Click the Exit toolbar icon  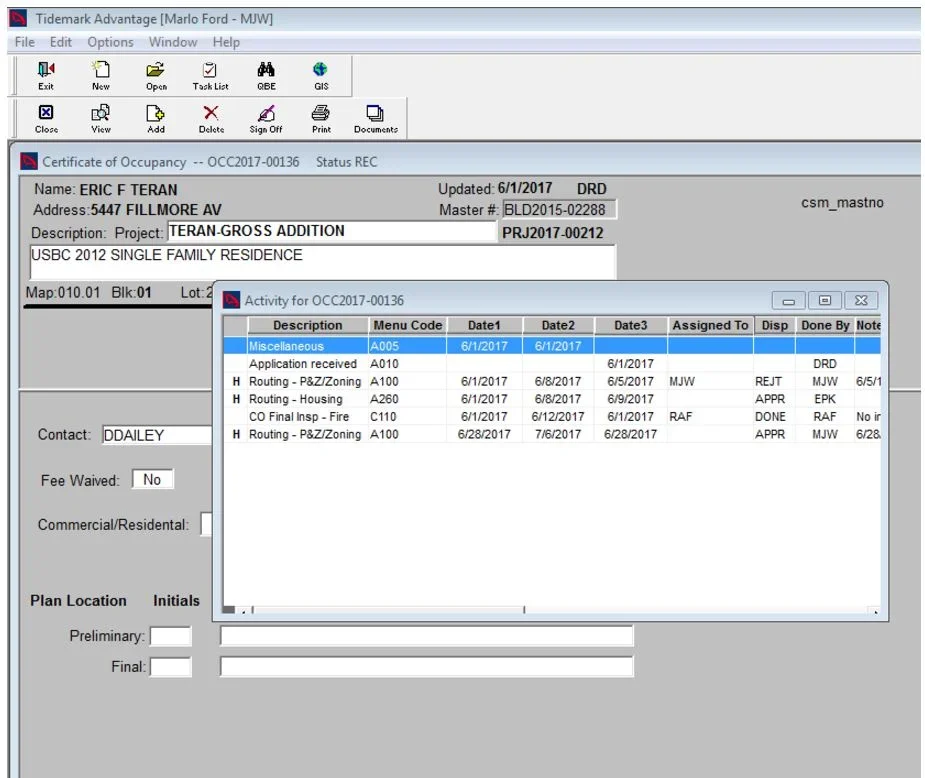coord(45,75)
